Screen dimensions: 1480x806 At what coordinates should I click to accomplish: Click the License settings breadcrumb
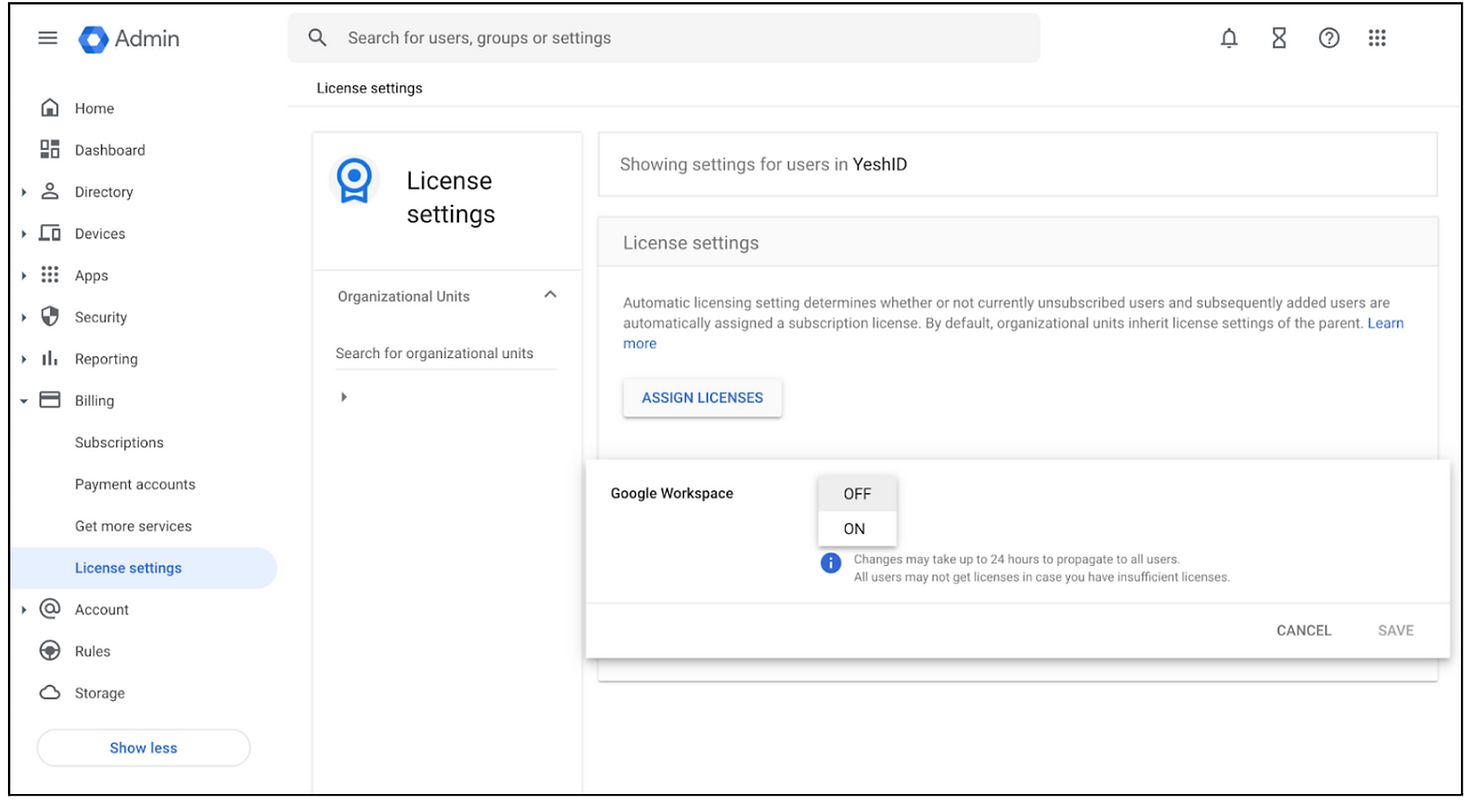click(x=369, y=88)
